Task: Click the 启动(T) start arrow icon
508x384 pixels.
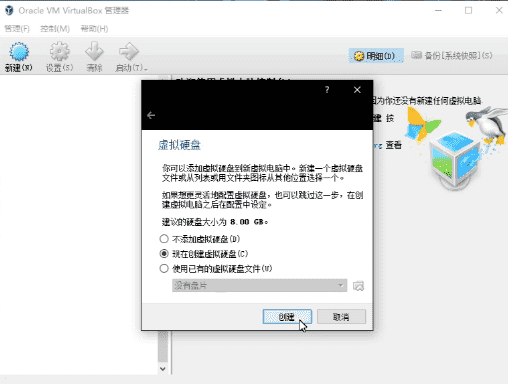Action: point(129,52)
